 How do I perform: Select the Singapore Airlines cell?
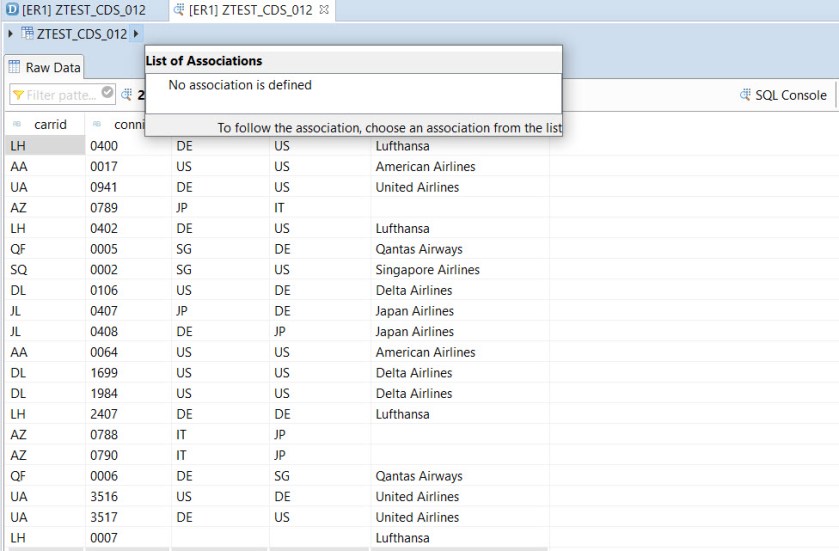click(x=427, y=270)
